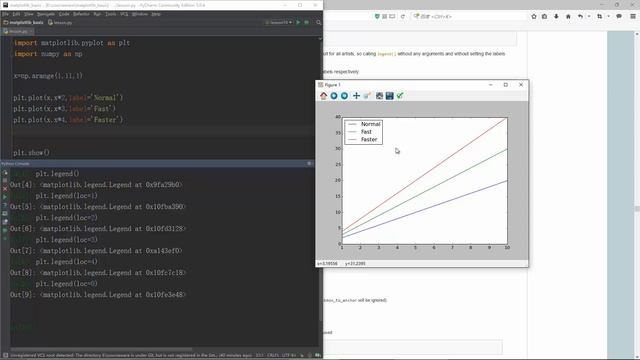This screenshot has width=640, height=360.
Task: Click the 'plt.legend(loc=1)' console line
Action: coord(67,196)
